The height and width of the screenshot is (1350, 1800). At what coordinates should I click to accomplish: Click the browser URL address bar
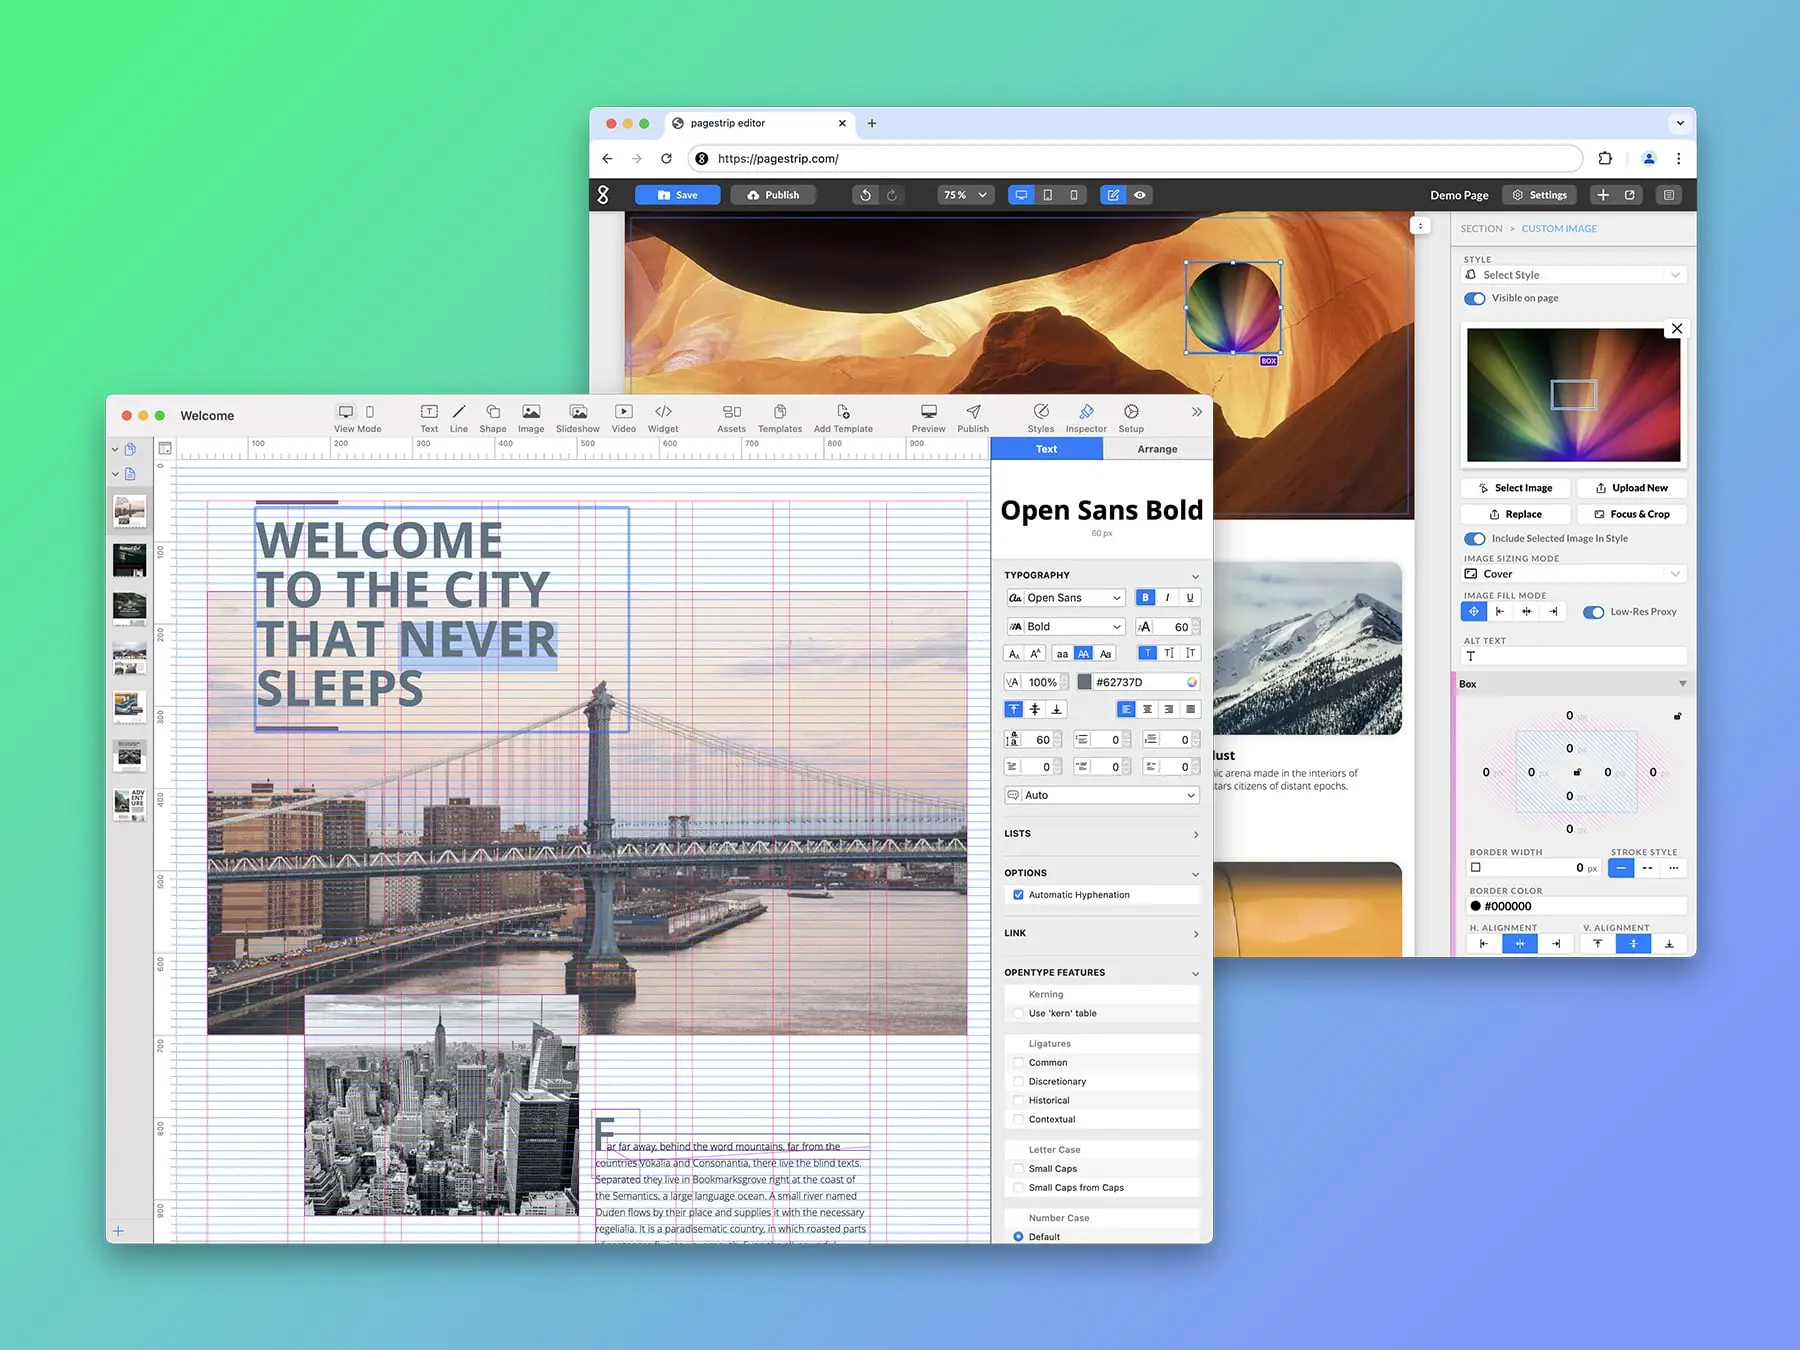1140,158
